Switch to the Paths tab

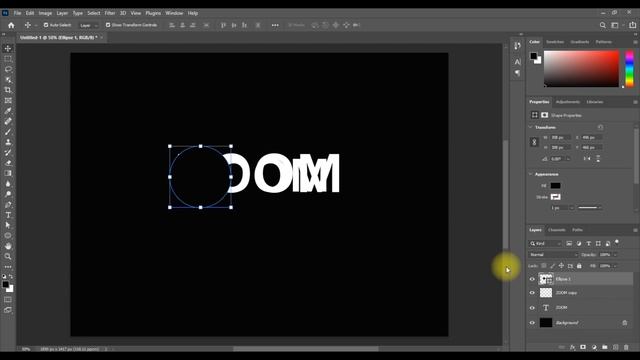coord(577,230)
